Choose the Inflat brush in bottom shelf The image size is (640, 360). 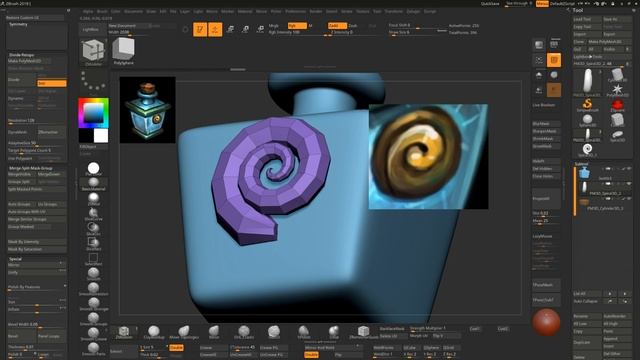coord(333,332)
